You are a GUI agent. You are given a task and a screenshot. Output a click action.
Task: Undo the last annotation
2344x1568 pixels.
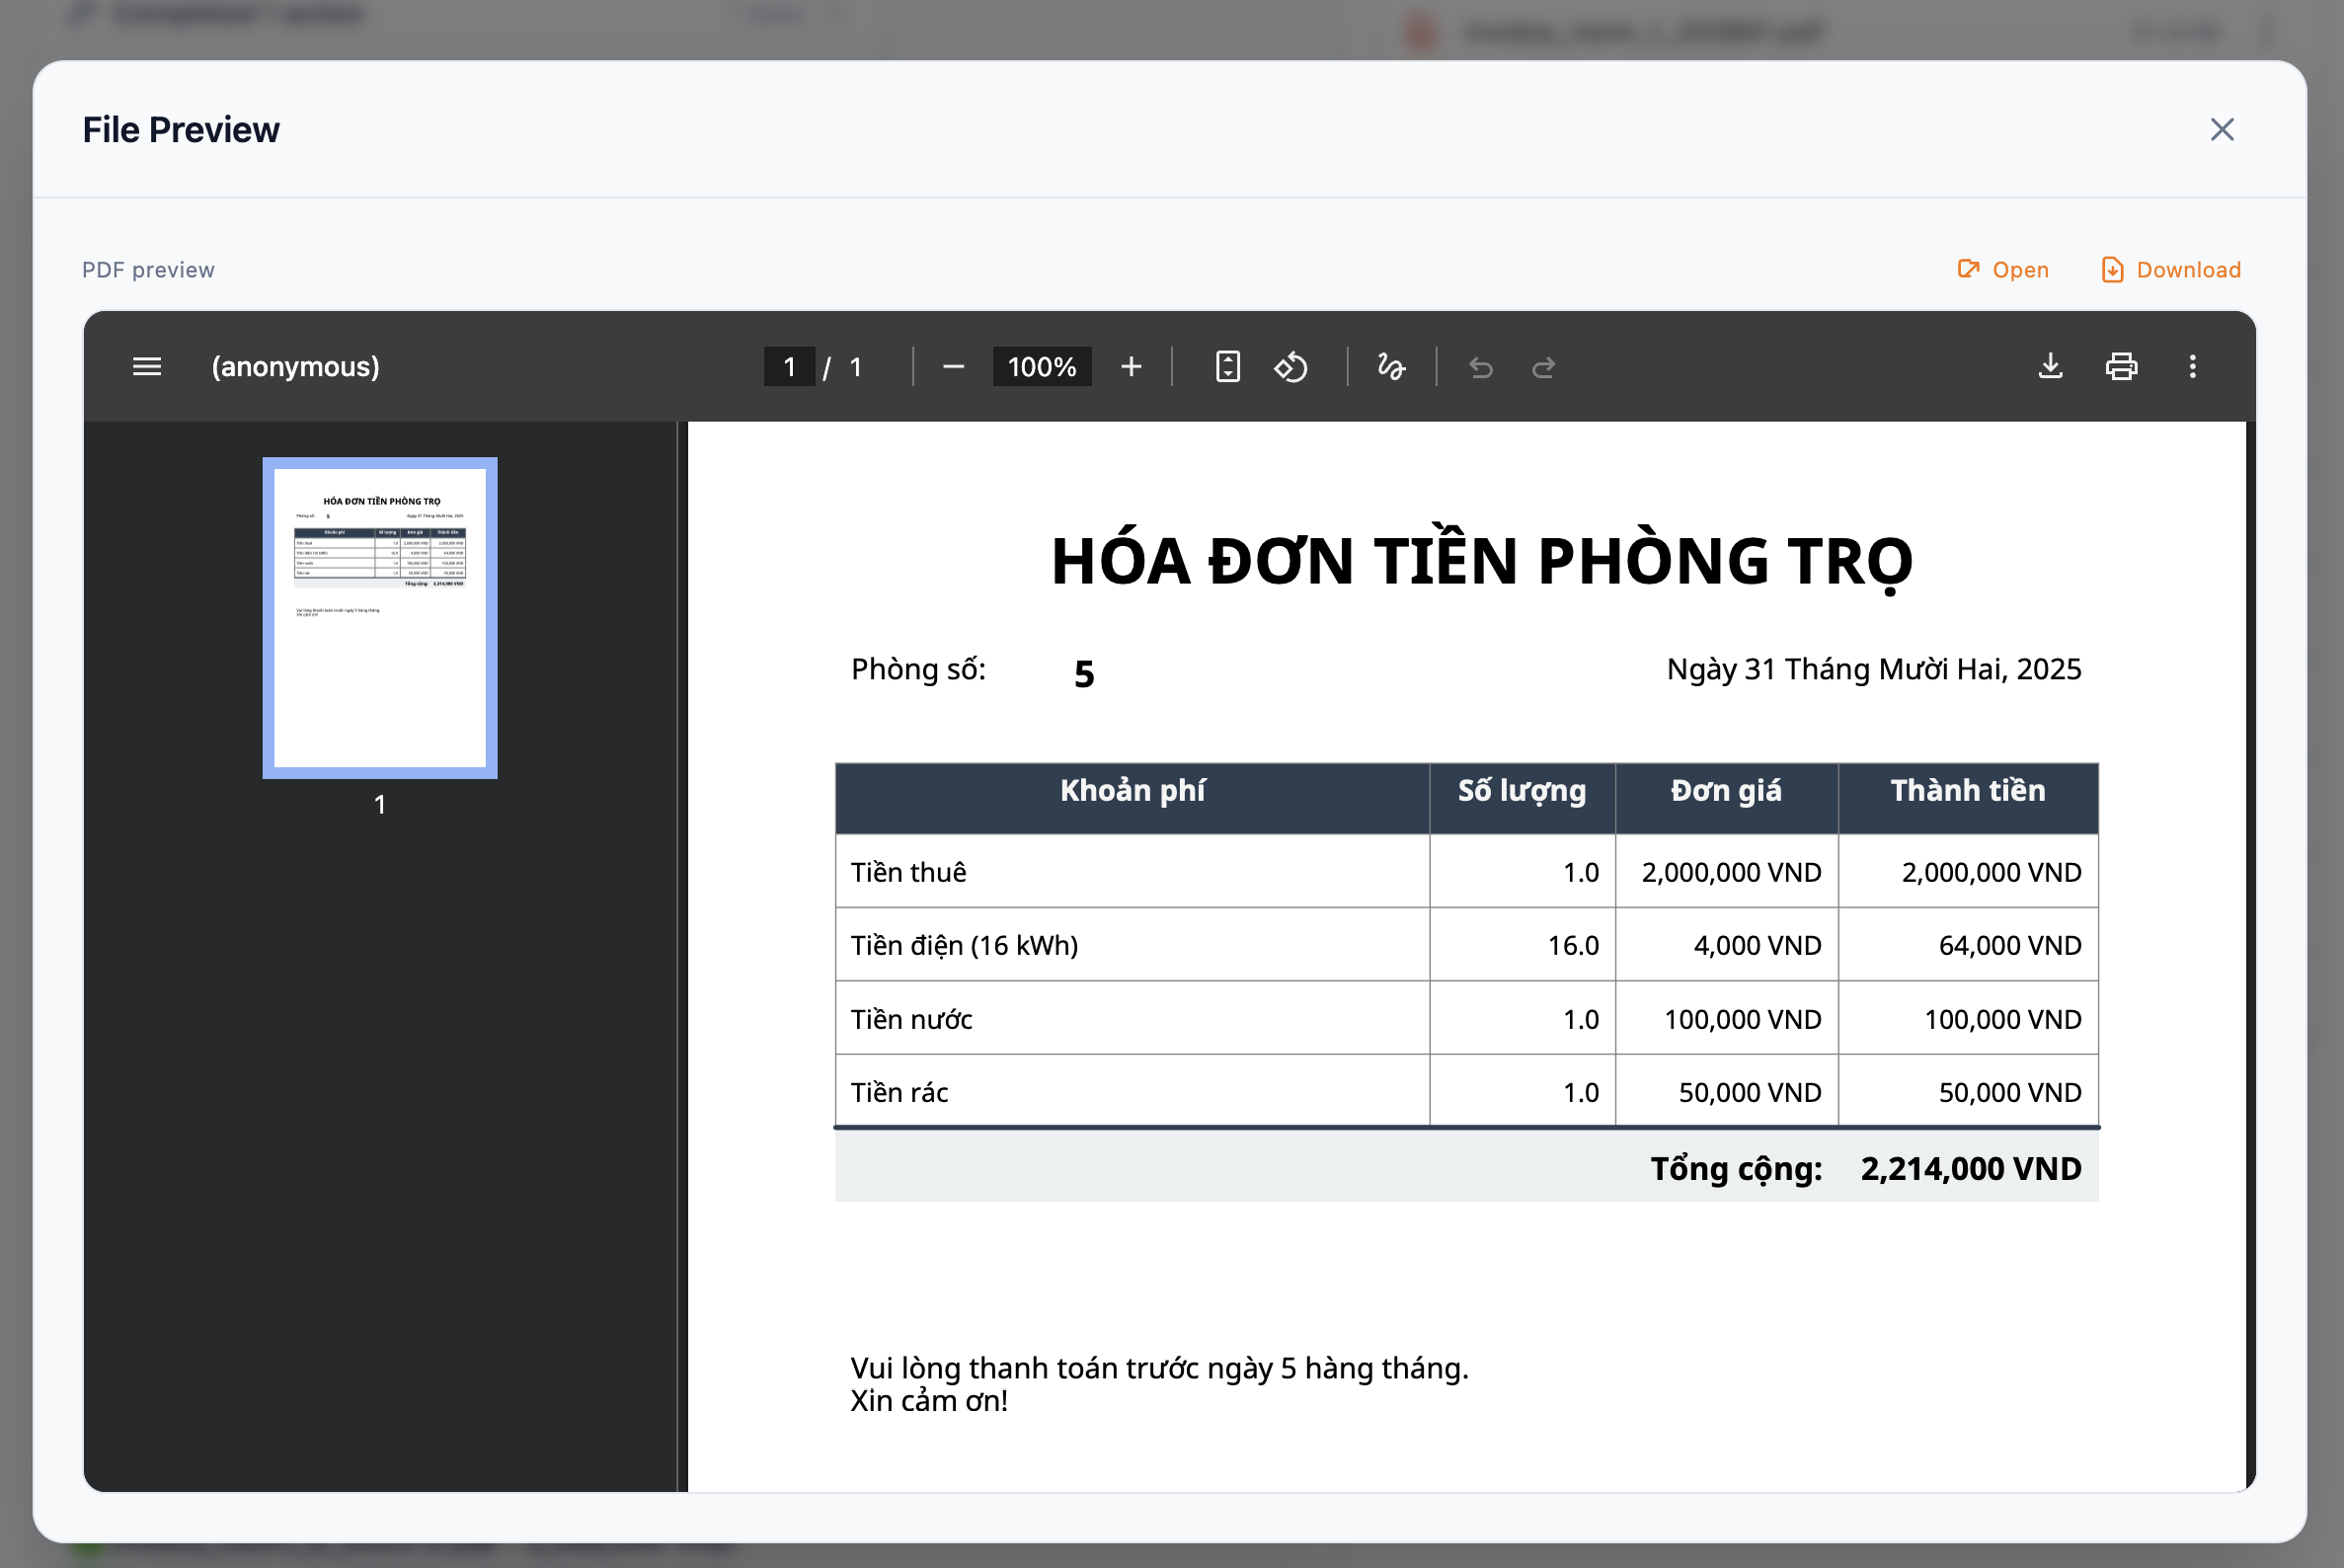pyautogui.click(x=1481, y=366)
